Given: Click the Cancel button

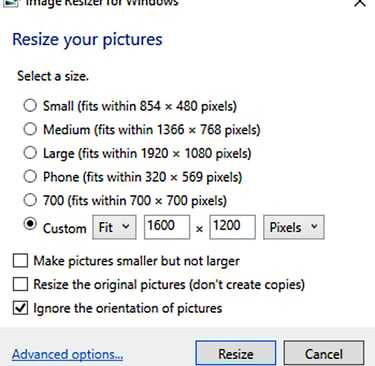Looking at the screenshot, I should [324, 353].
